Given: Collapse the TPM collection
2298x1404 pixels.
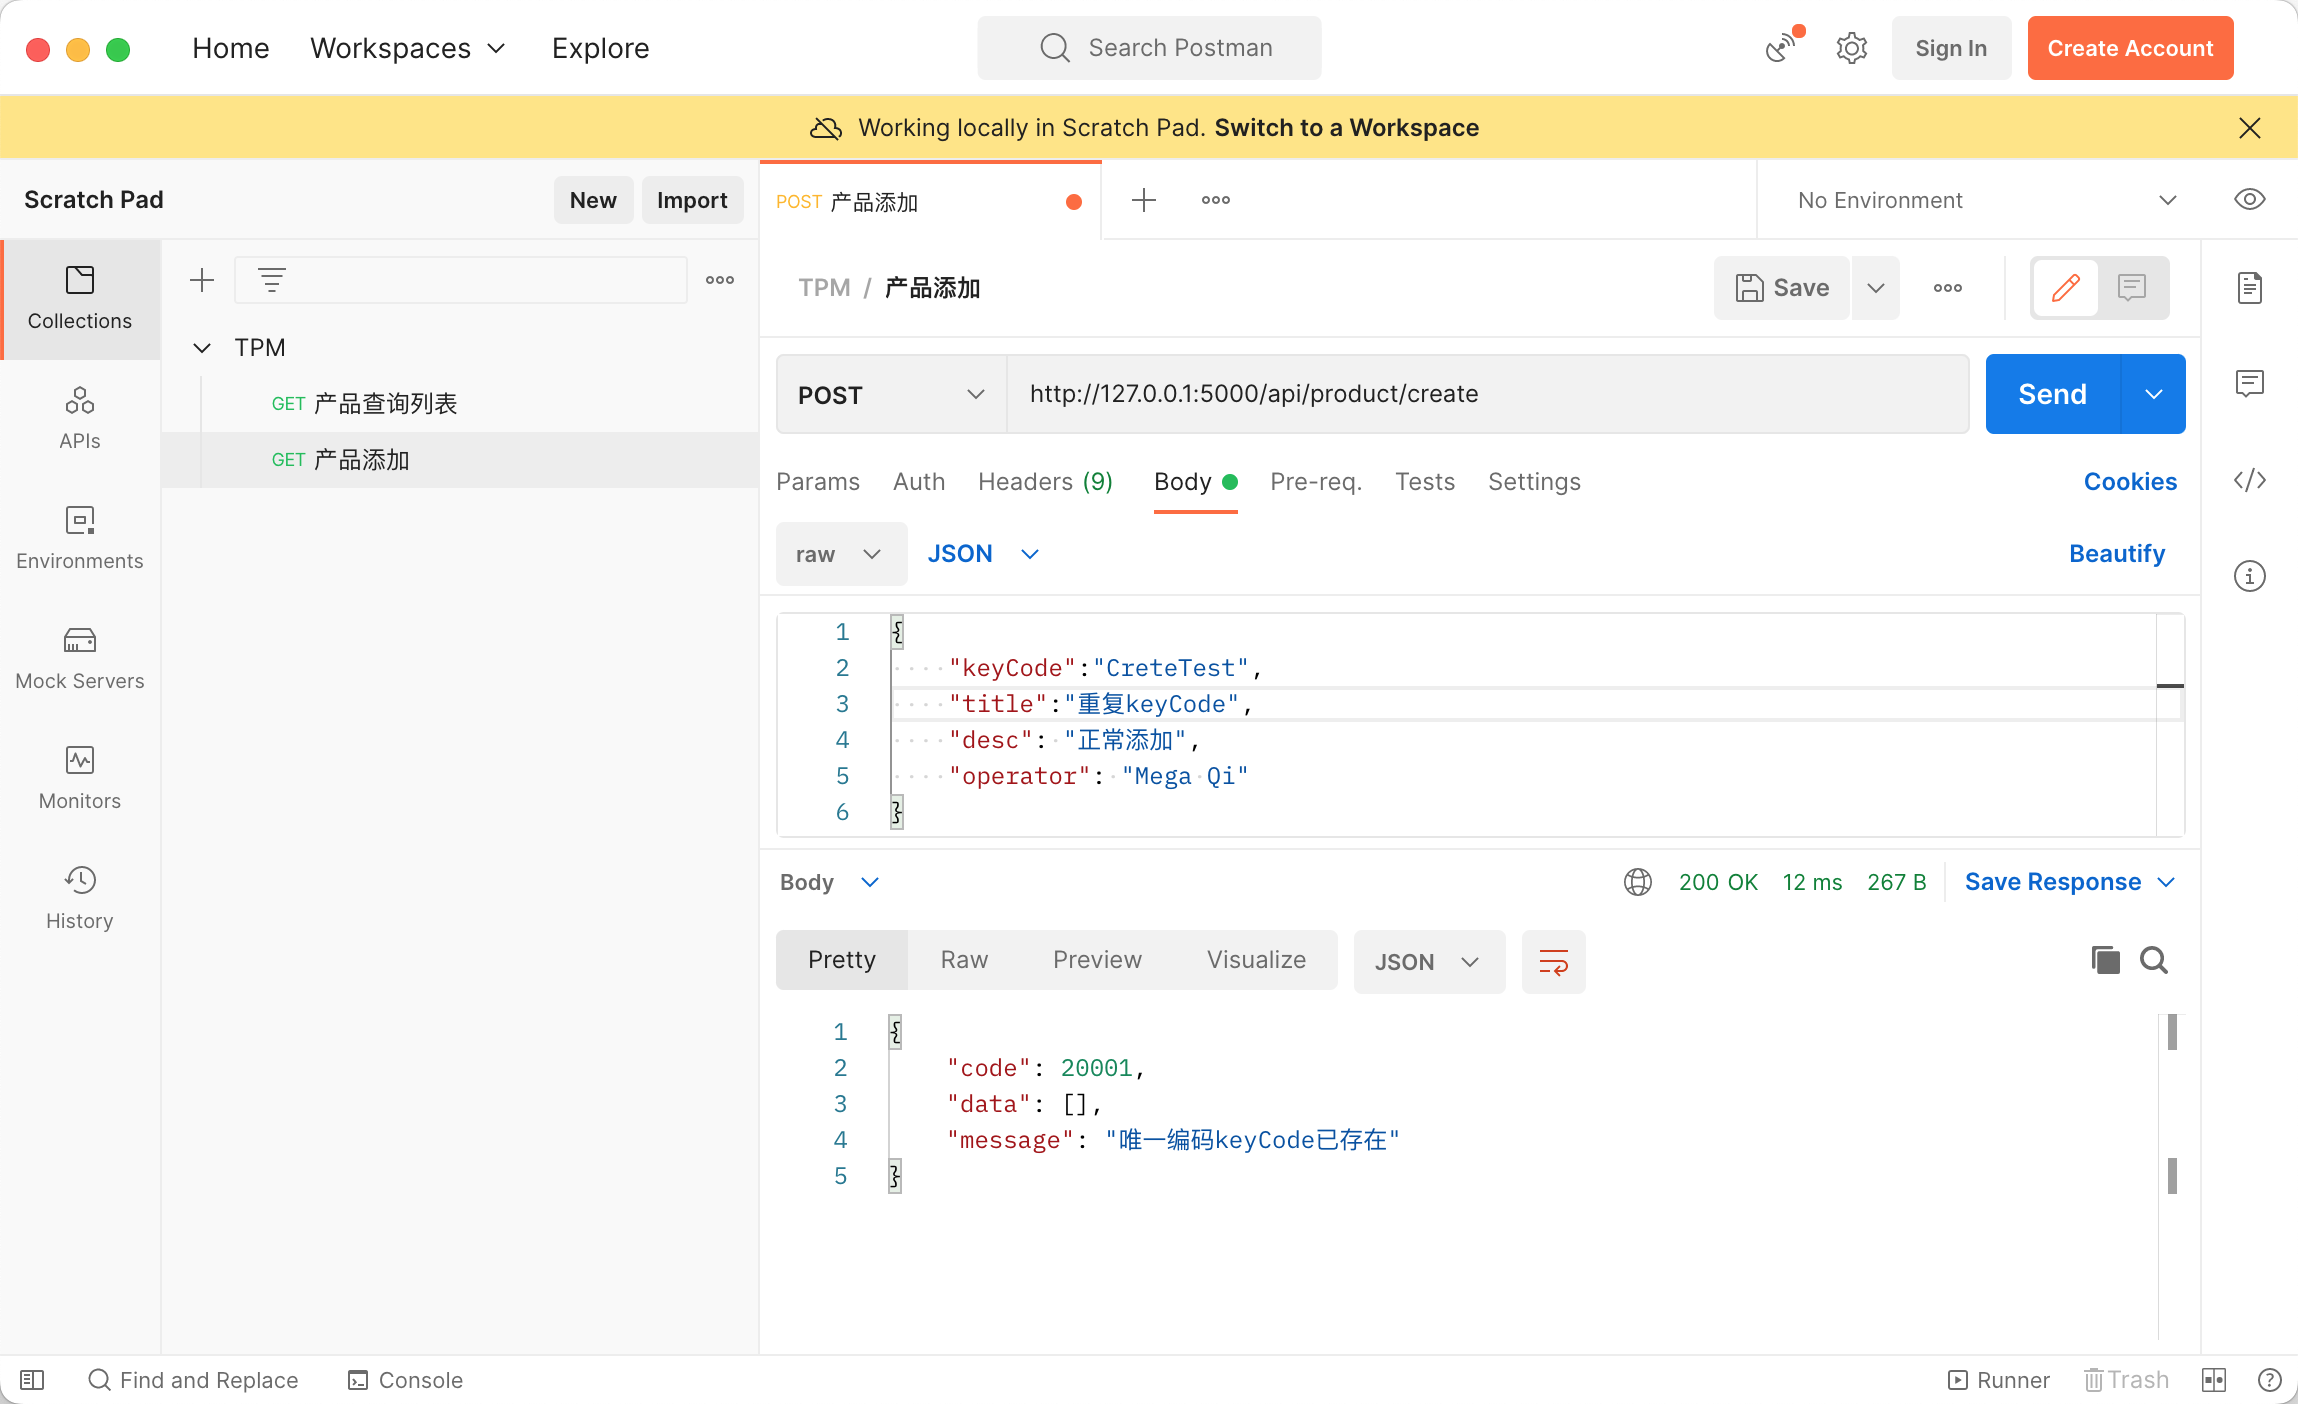Looking at the screenshot, I should pyautogui.click(x=202, y=347).
